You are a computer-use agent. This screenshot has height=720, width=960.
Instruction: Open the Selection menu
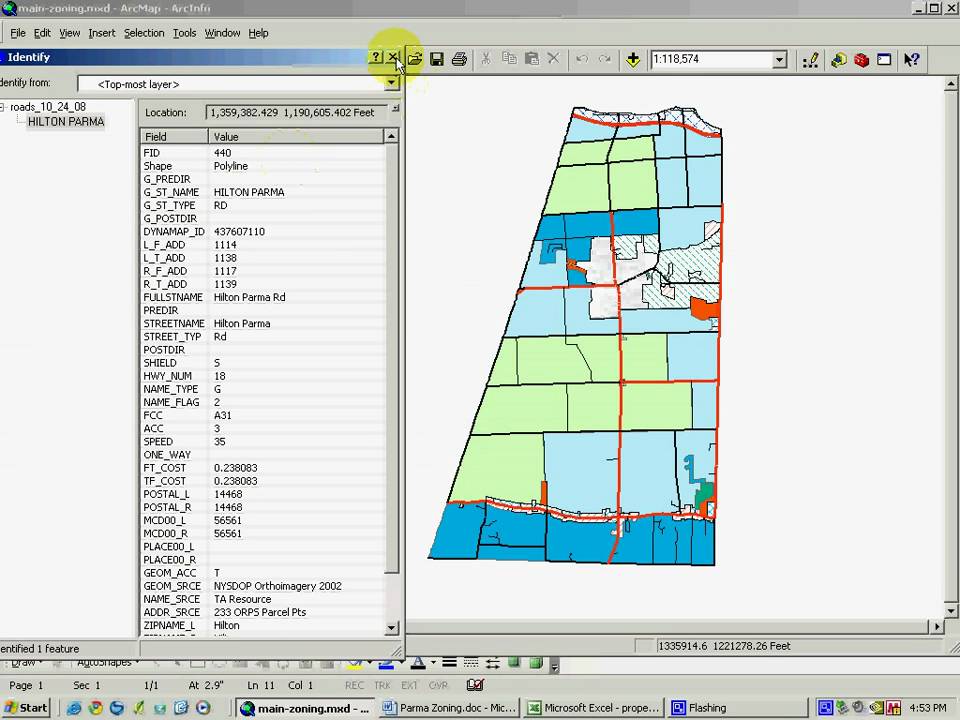pos(144,33)
